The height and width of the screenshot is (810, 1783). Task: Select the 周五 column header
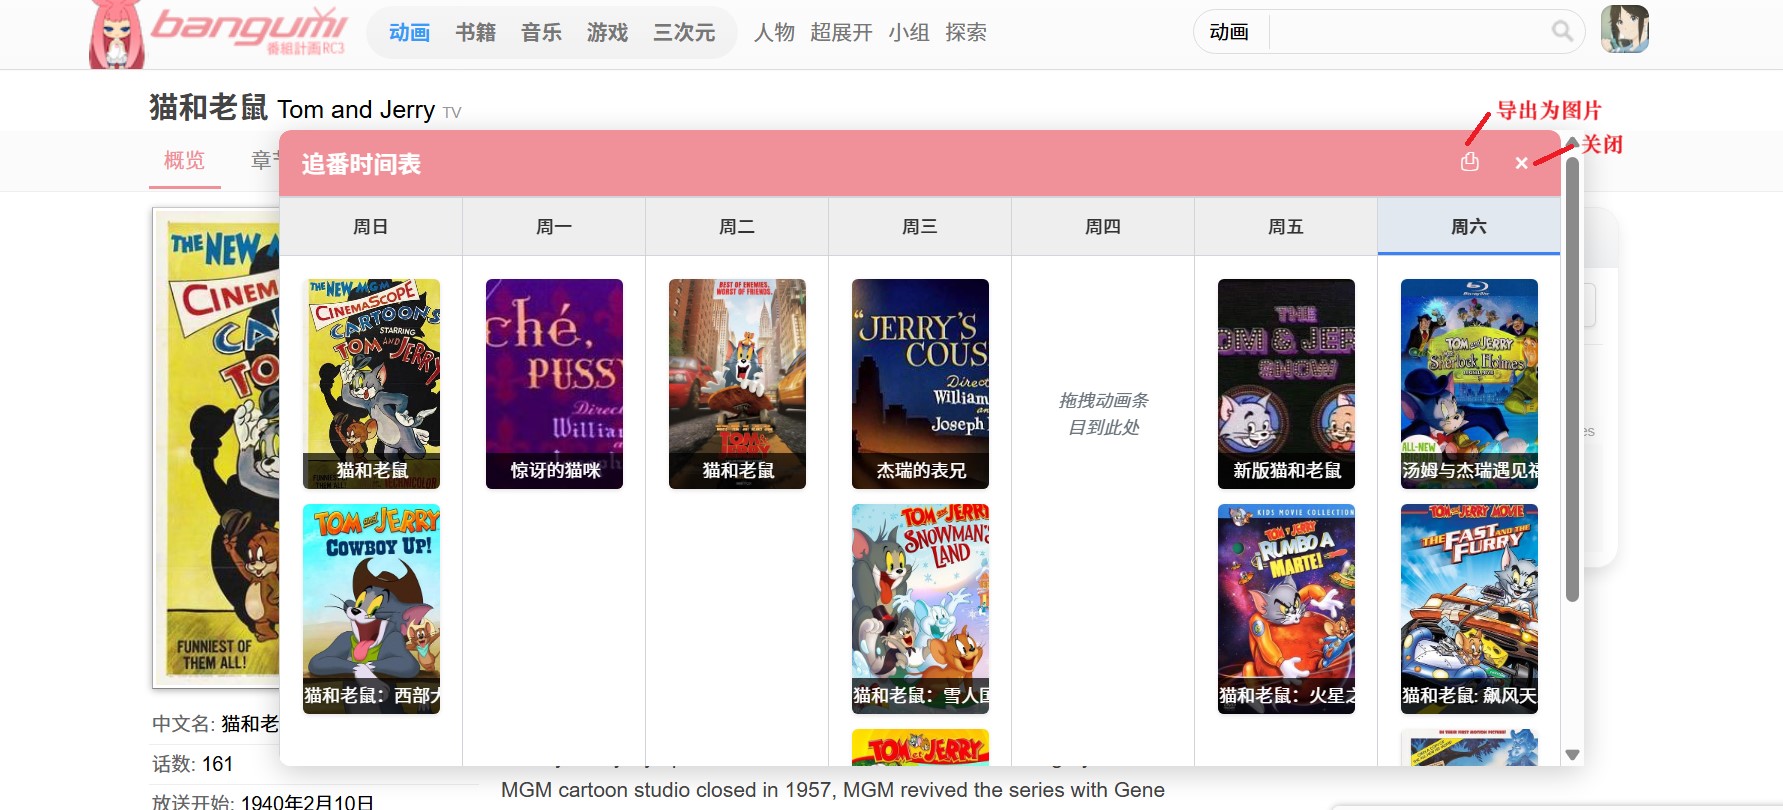(x=1286, y=227)
